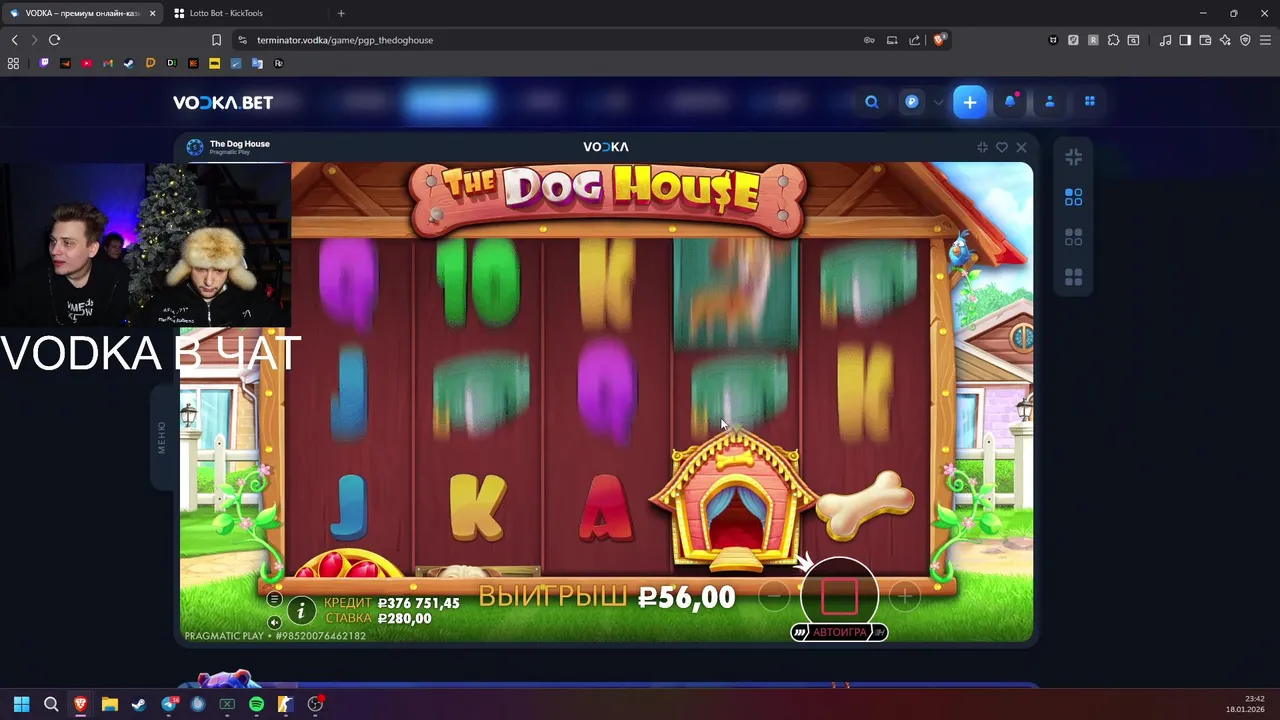
Task: Open the side МЕНЮ tab
Action: click(162, 438)
